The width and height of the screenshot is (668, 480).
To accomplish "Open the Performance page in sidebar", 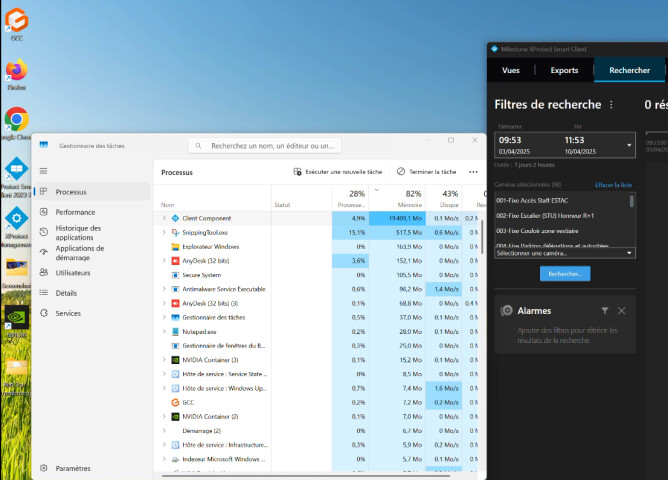I will point(75,212).
